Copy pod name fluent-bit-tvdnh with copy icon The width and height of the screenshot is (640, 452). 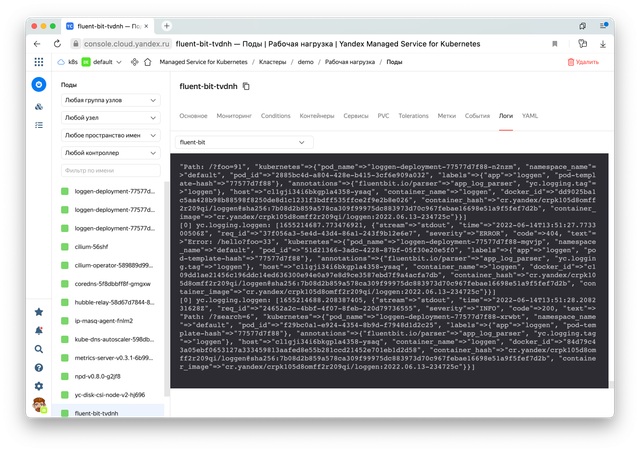(247, 87)
